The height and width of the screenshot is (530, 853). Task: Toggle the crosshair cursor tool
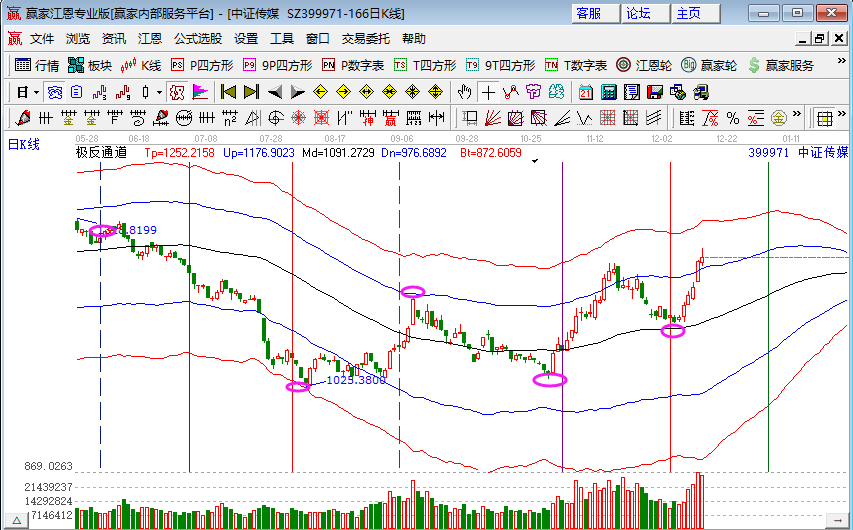pos(488,93)
